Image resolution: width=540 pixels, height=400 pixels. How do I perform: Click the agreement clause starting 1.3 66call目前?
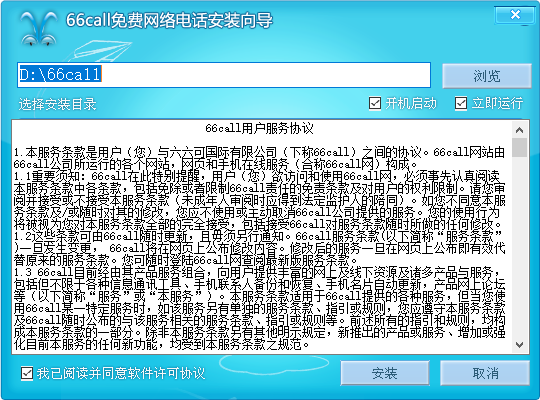(x=260, y=308)
